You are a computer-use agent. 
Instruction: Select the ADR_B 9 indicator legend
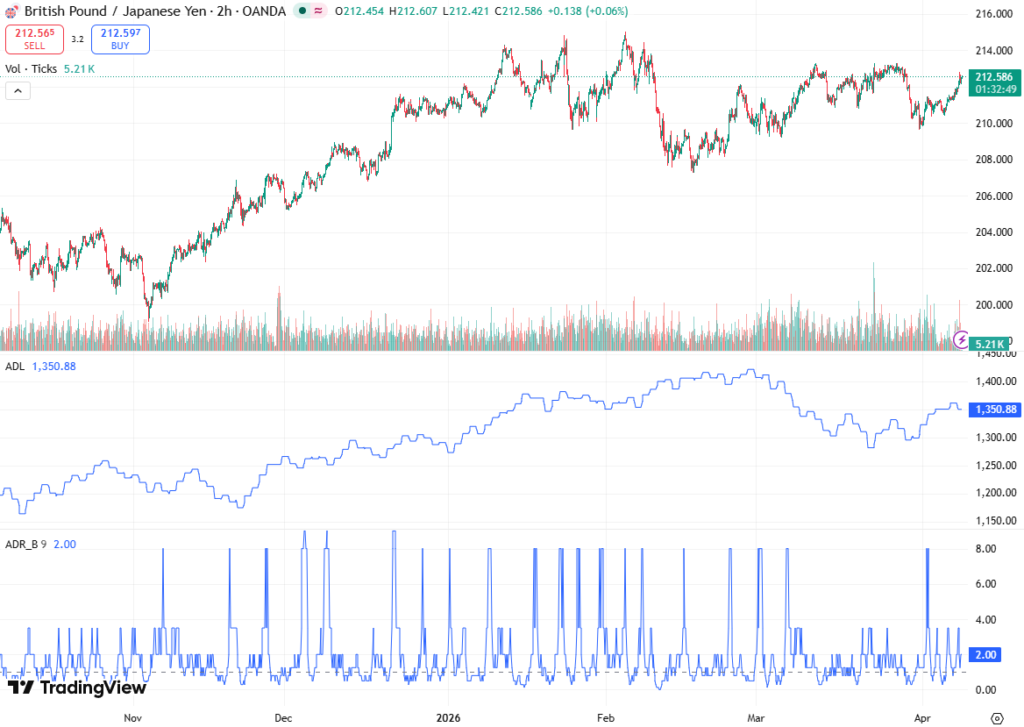point(28,544)
